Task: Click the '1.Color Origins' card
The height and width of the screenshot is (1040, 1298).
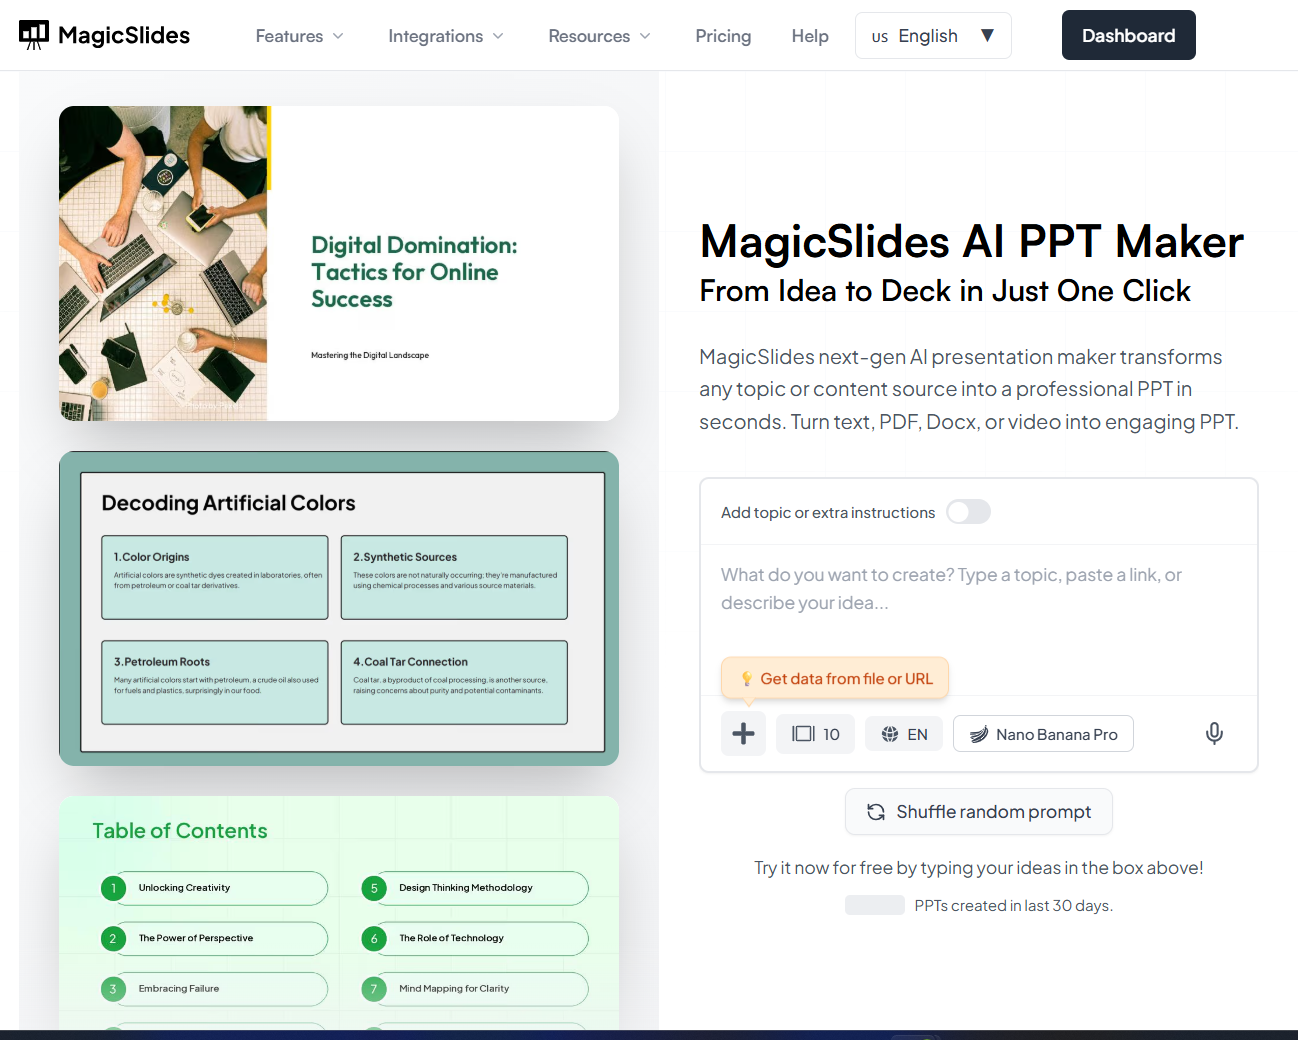Action: pos(215,578)
